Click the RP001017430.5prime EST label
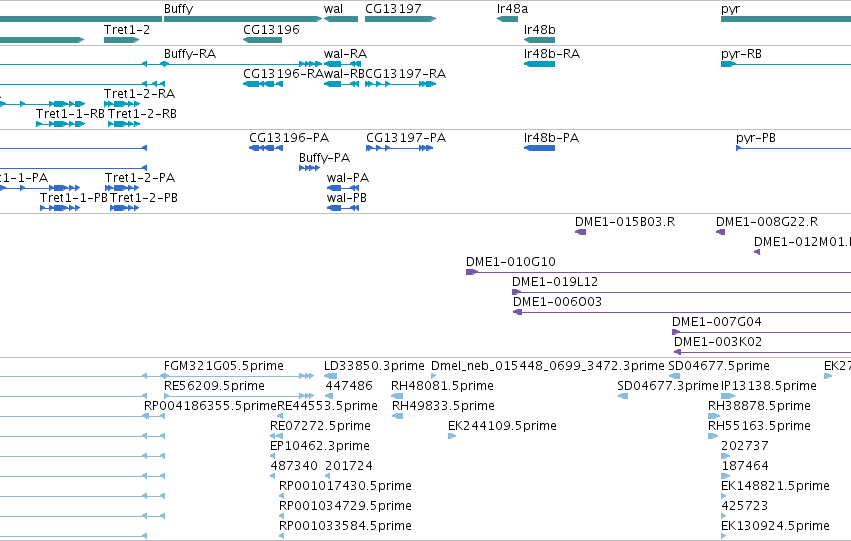 click(345, 487)
